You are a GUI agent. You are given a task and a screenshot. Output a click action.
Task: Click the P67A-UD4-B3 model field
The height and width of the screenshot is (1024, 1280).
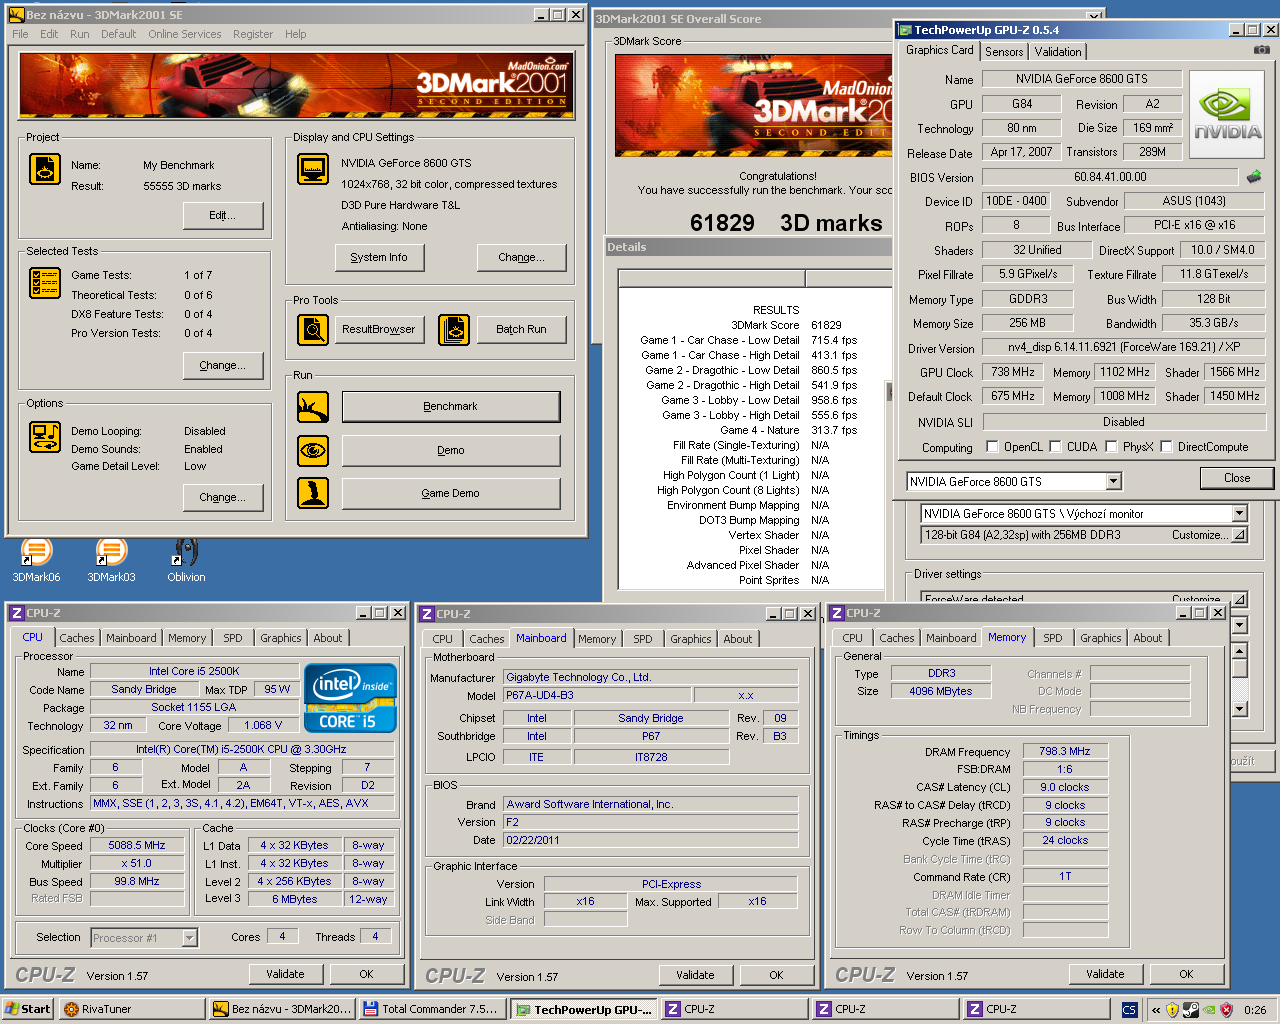click(596, 695)
